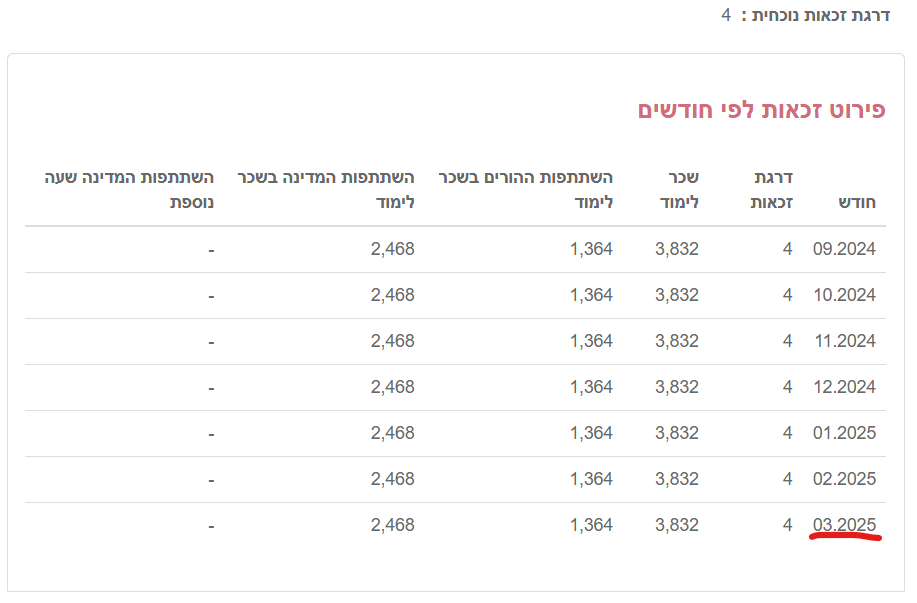The width and height of the screenshot is (917, 603).
Task: Select parents' share 1,364 in the 12.2024 row
Action: [x=591, y=387]
